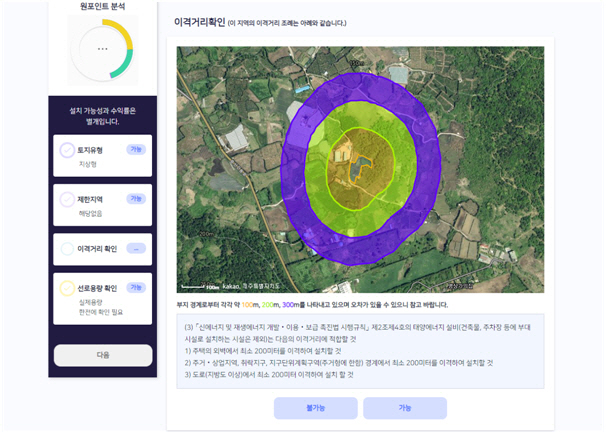Click the 다음 next button
The width and height of the screenshot is (606, 434).
(x=103, y=355)
